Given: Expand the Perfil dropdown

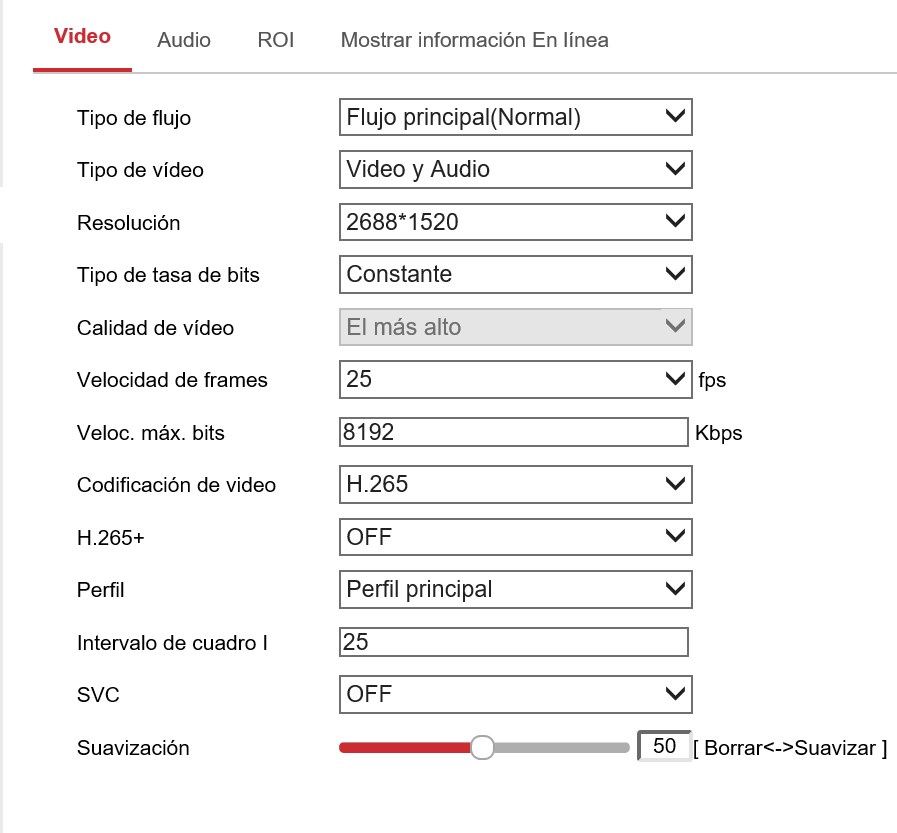Looking at the screenshot, I should point(515,589).
